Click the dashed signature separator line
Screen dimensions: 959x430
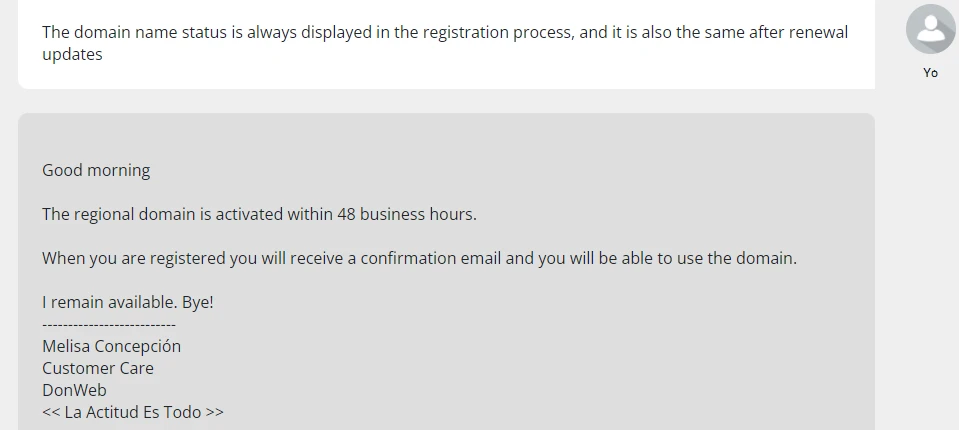(x=109, y=325)
